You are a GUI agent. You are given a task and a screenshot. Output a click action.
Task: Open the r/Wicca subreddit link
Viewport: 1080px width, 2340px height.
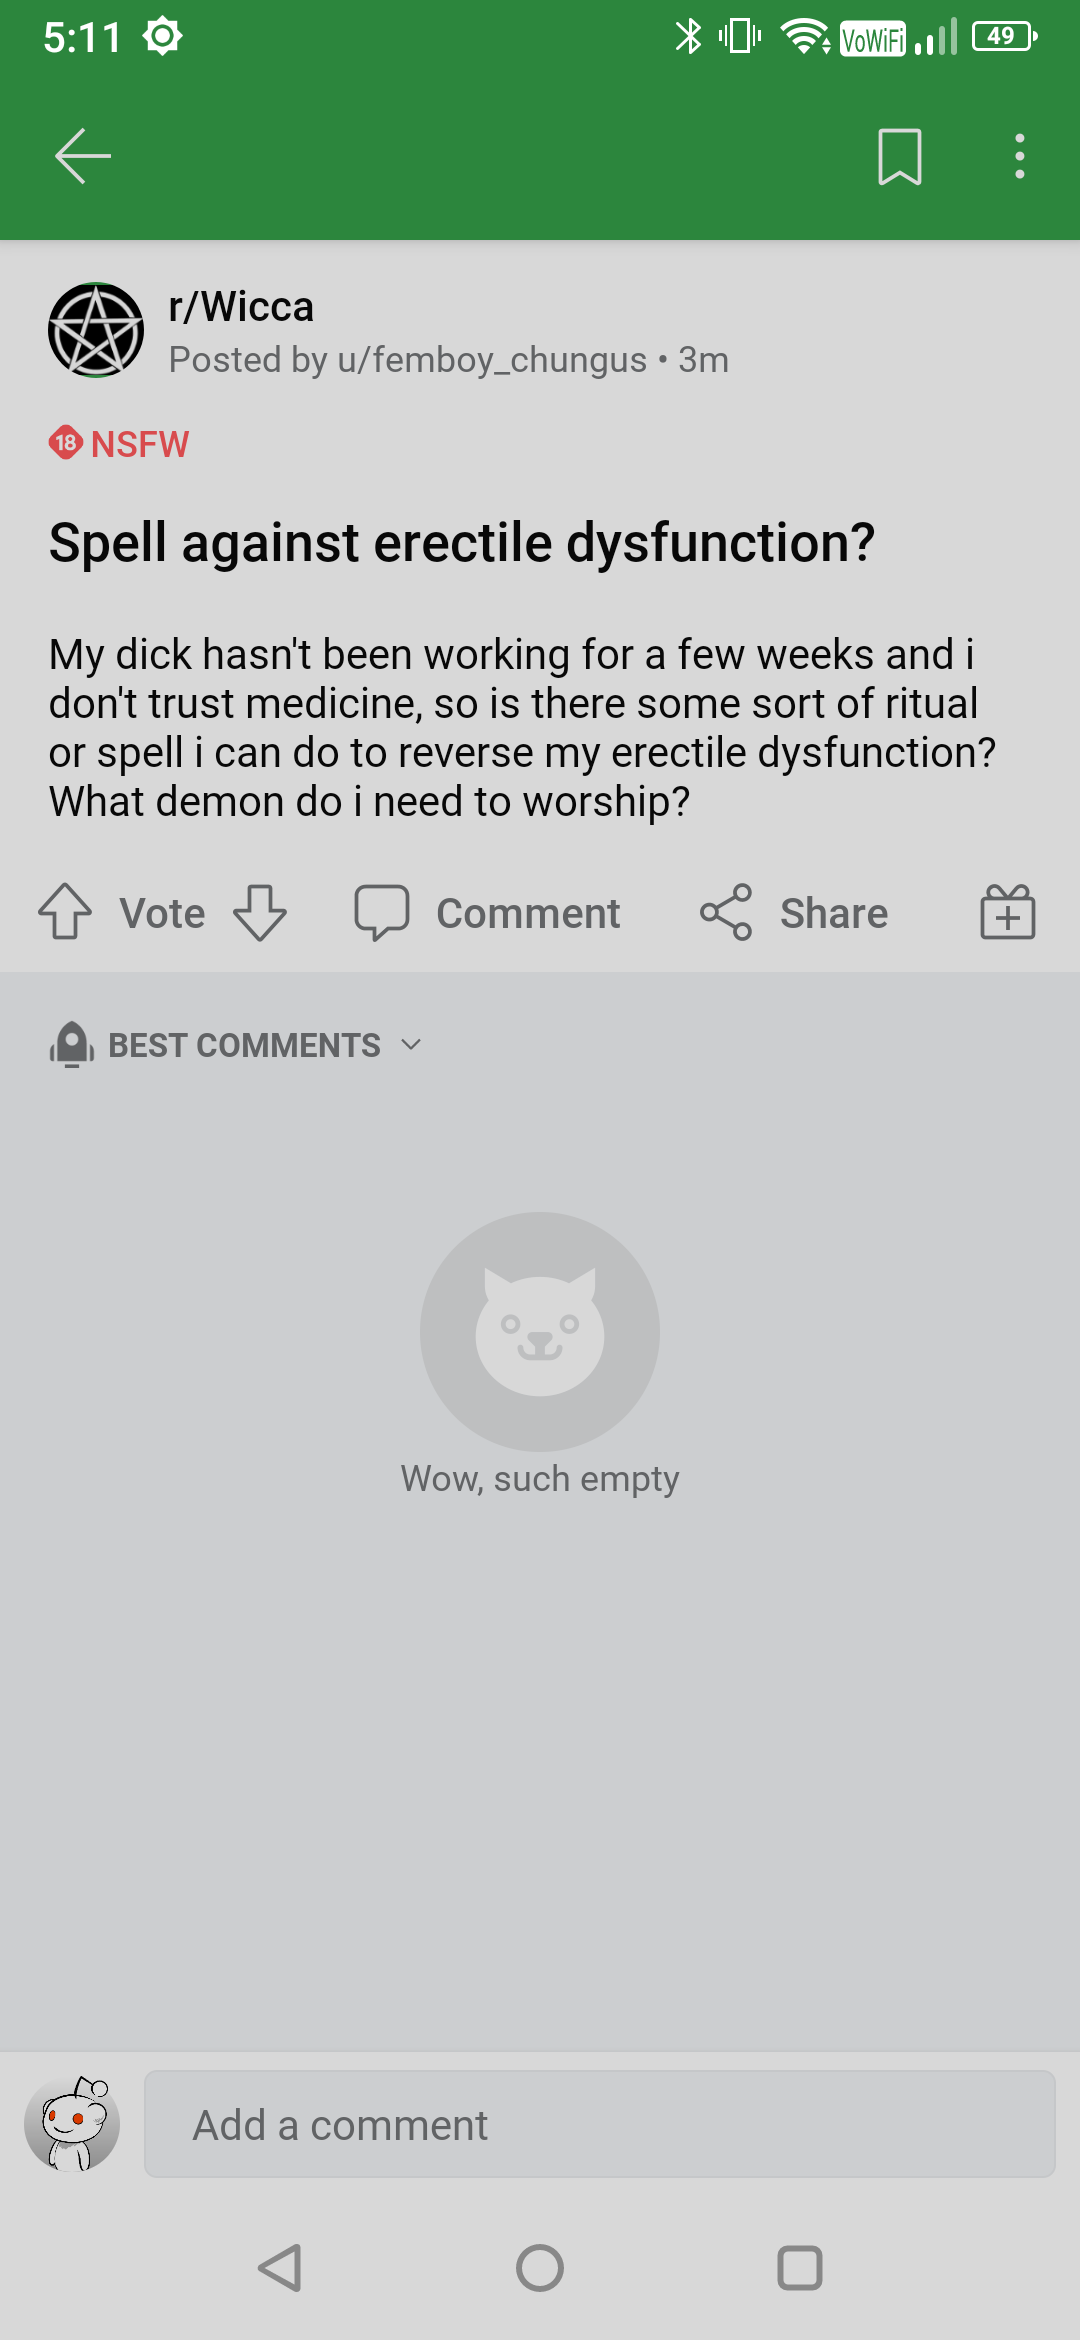pos(241,307)
